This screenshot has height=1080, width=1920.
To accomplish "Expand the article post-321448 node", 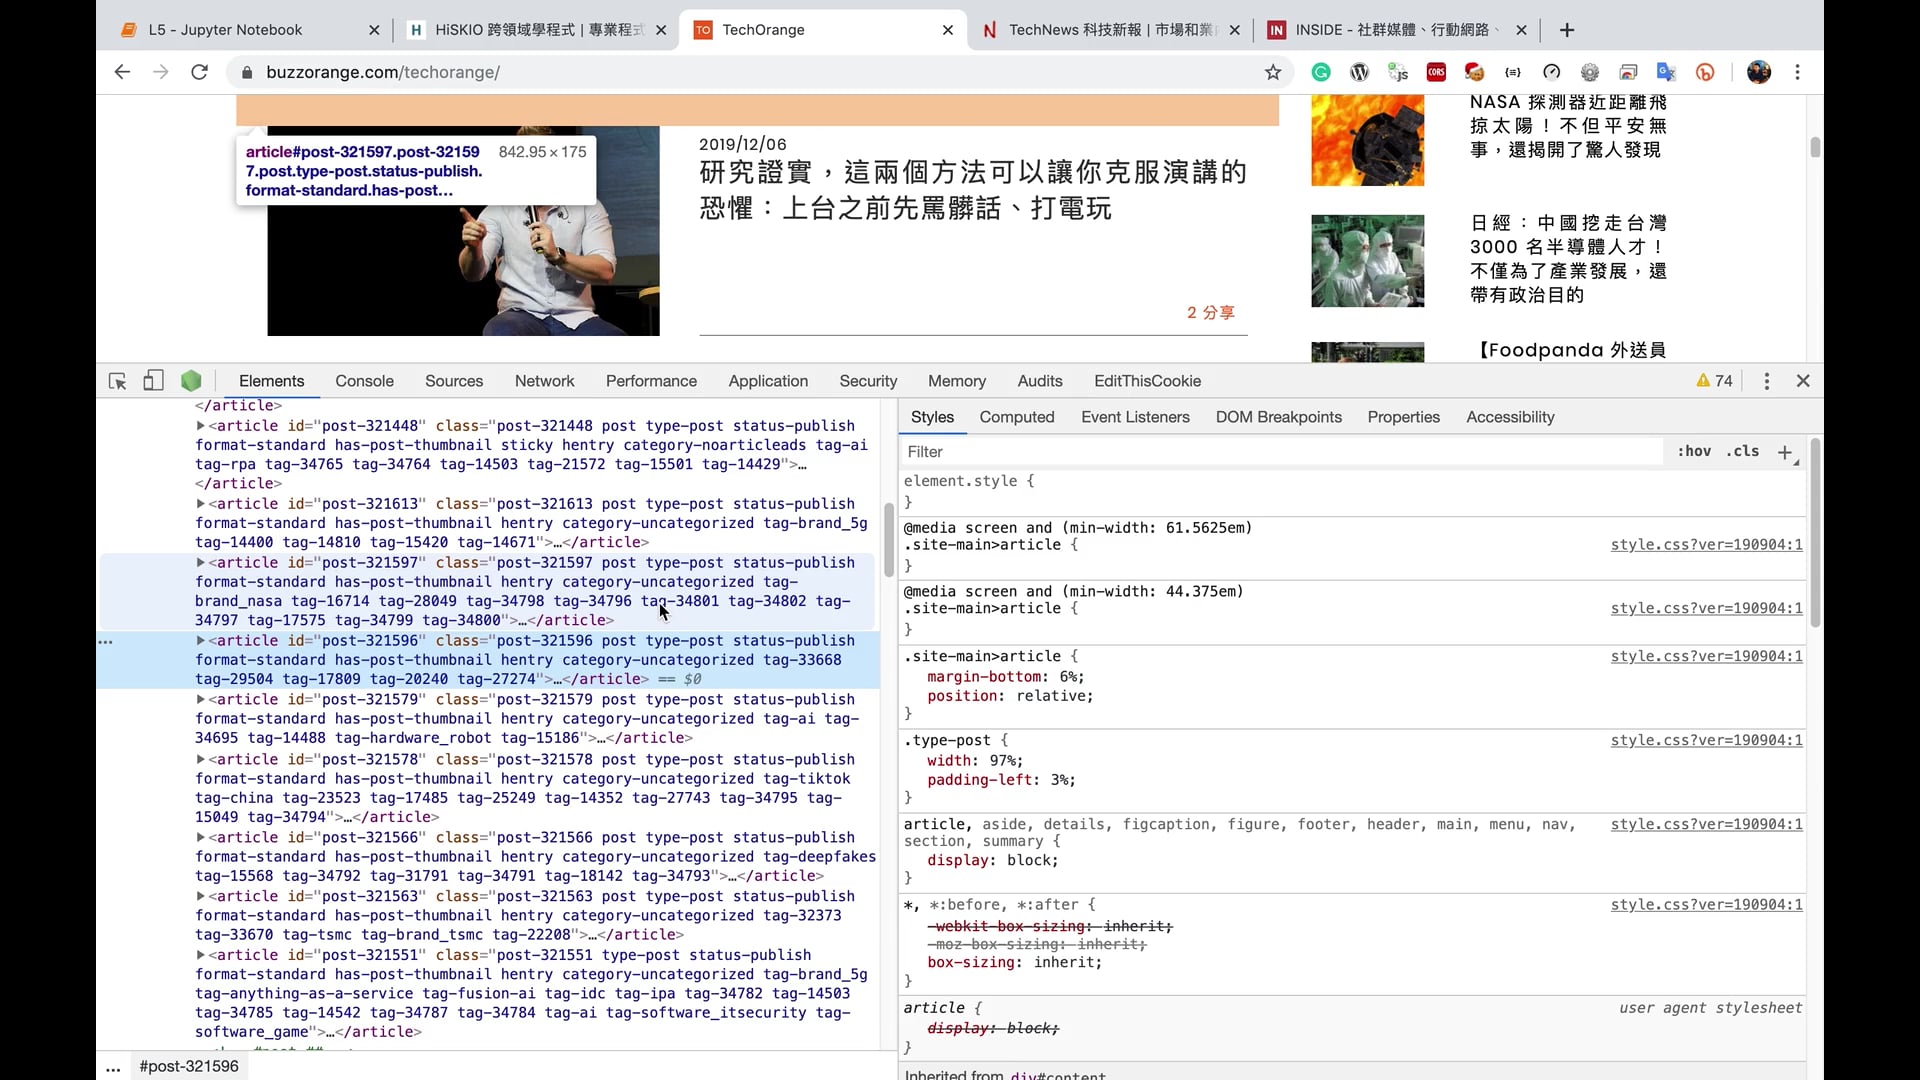I will click(x=201, y=426).
